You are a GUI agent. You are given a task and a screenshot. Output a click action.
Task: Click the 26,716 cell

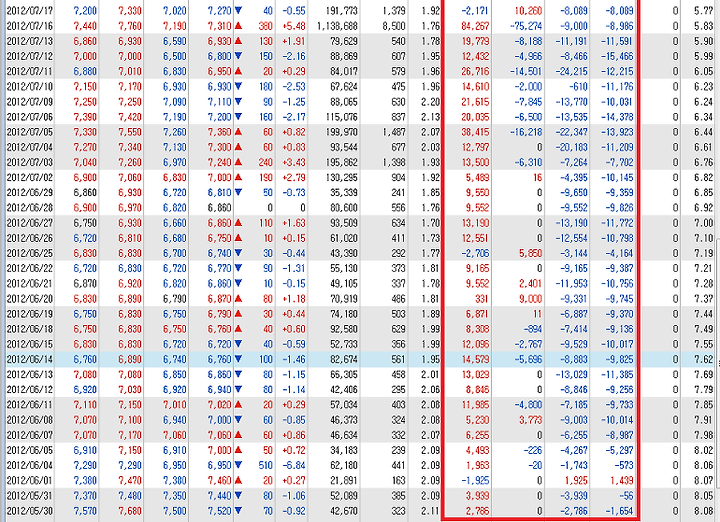(x=475, y=71)
